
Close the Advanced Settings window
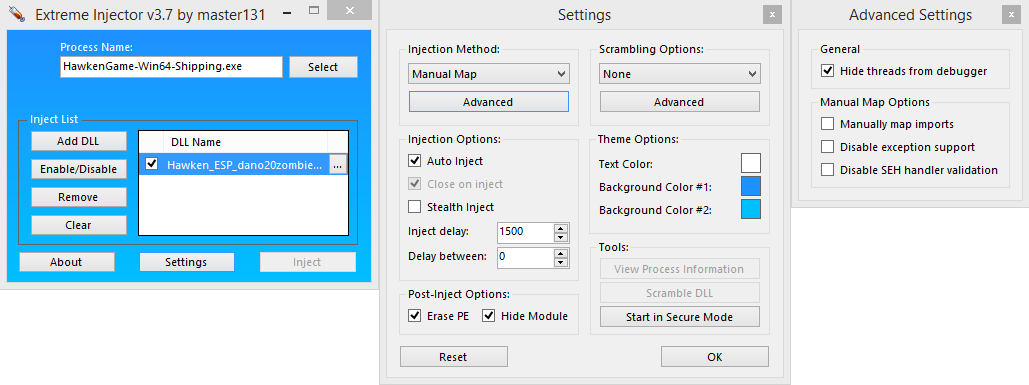(1011, 14)
